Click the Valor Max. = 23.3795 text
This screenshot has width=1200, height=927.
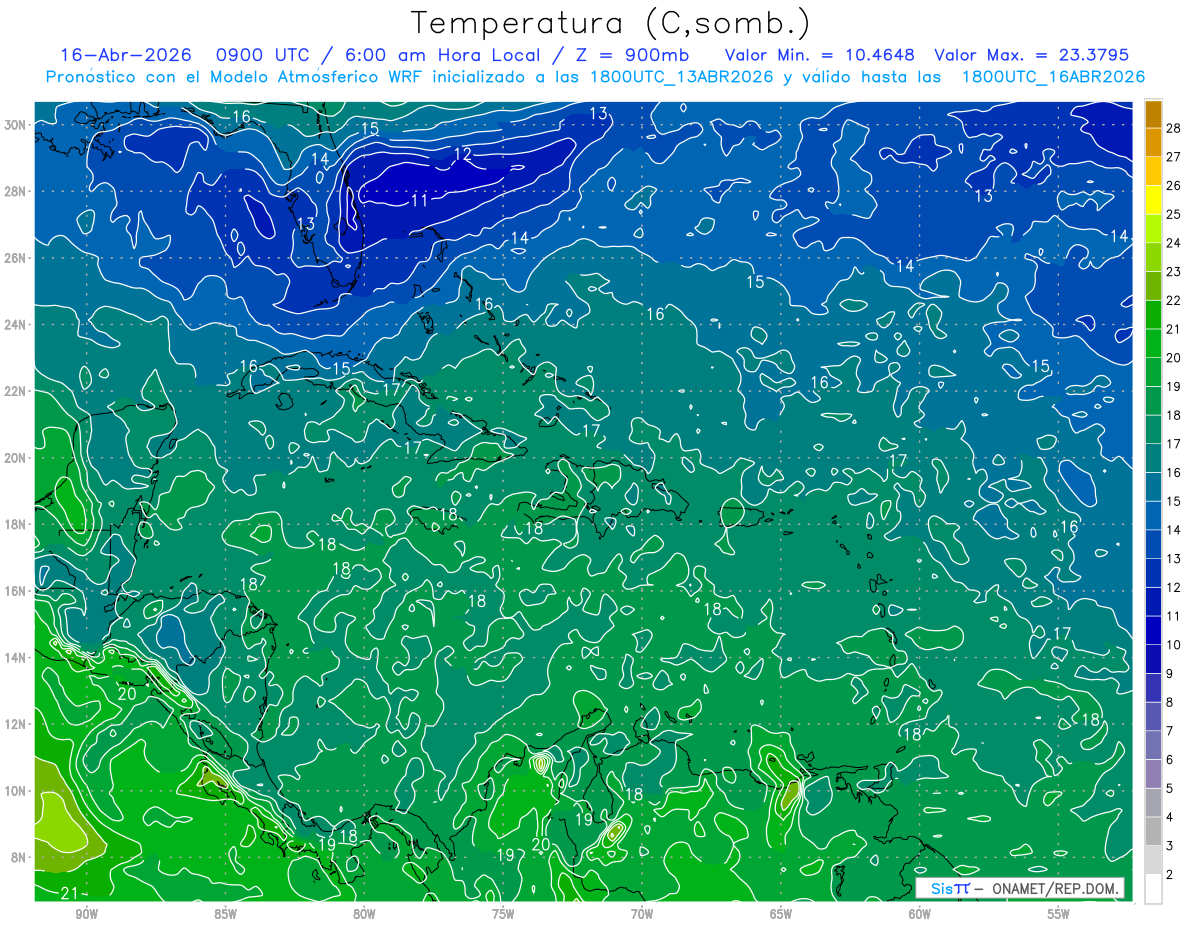coord(1031,55)
